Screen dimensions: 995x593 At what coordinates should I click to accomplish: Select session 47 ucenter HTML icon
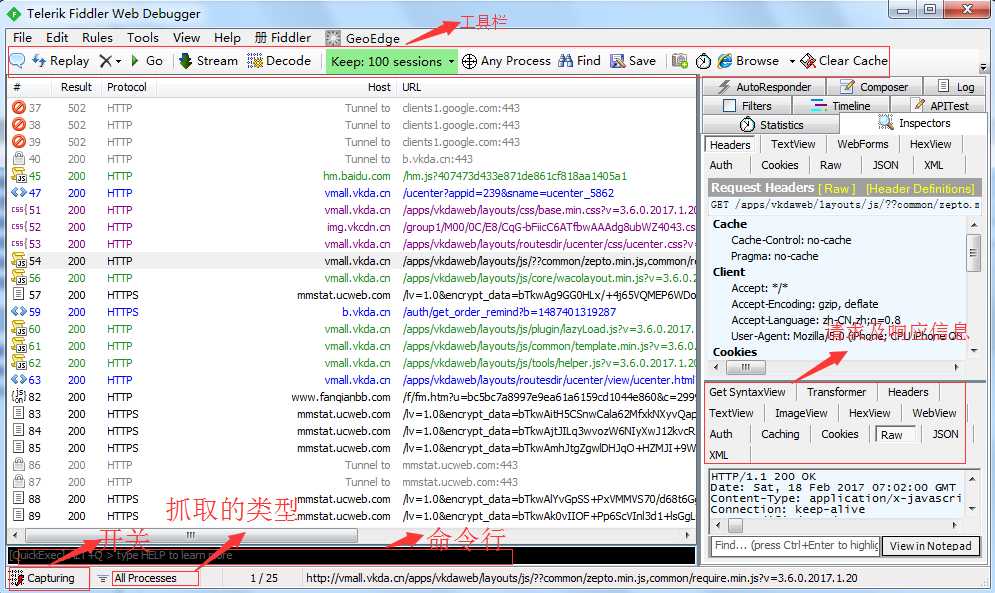click(18, 193)
